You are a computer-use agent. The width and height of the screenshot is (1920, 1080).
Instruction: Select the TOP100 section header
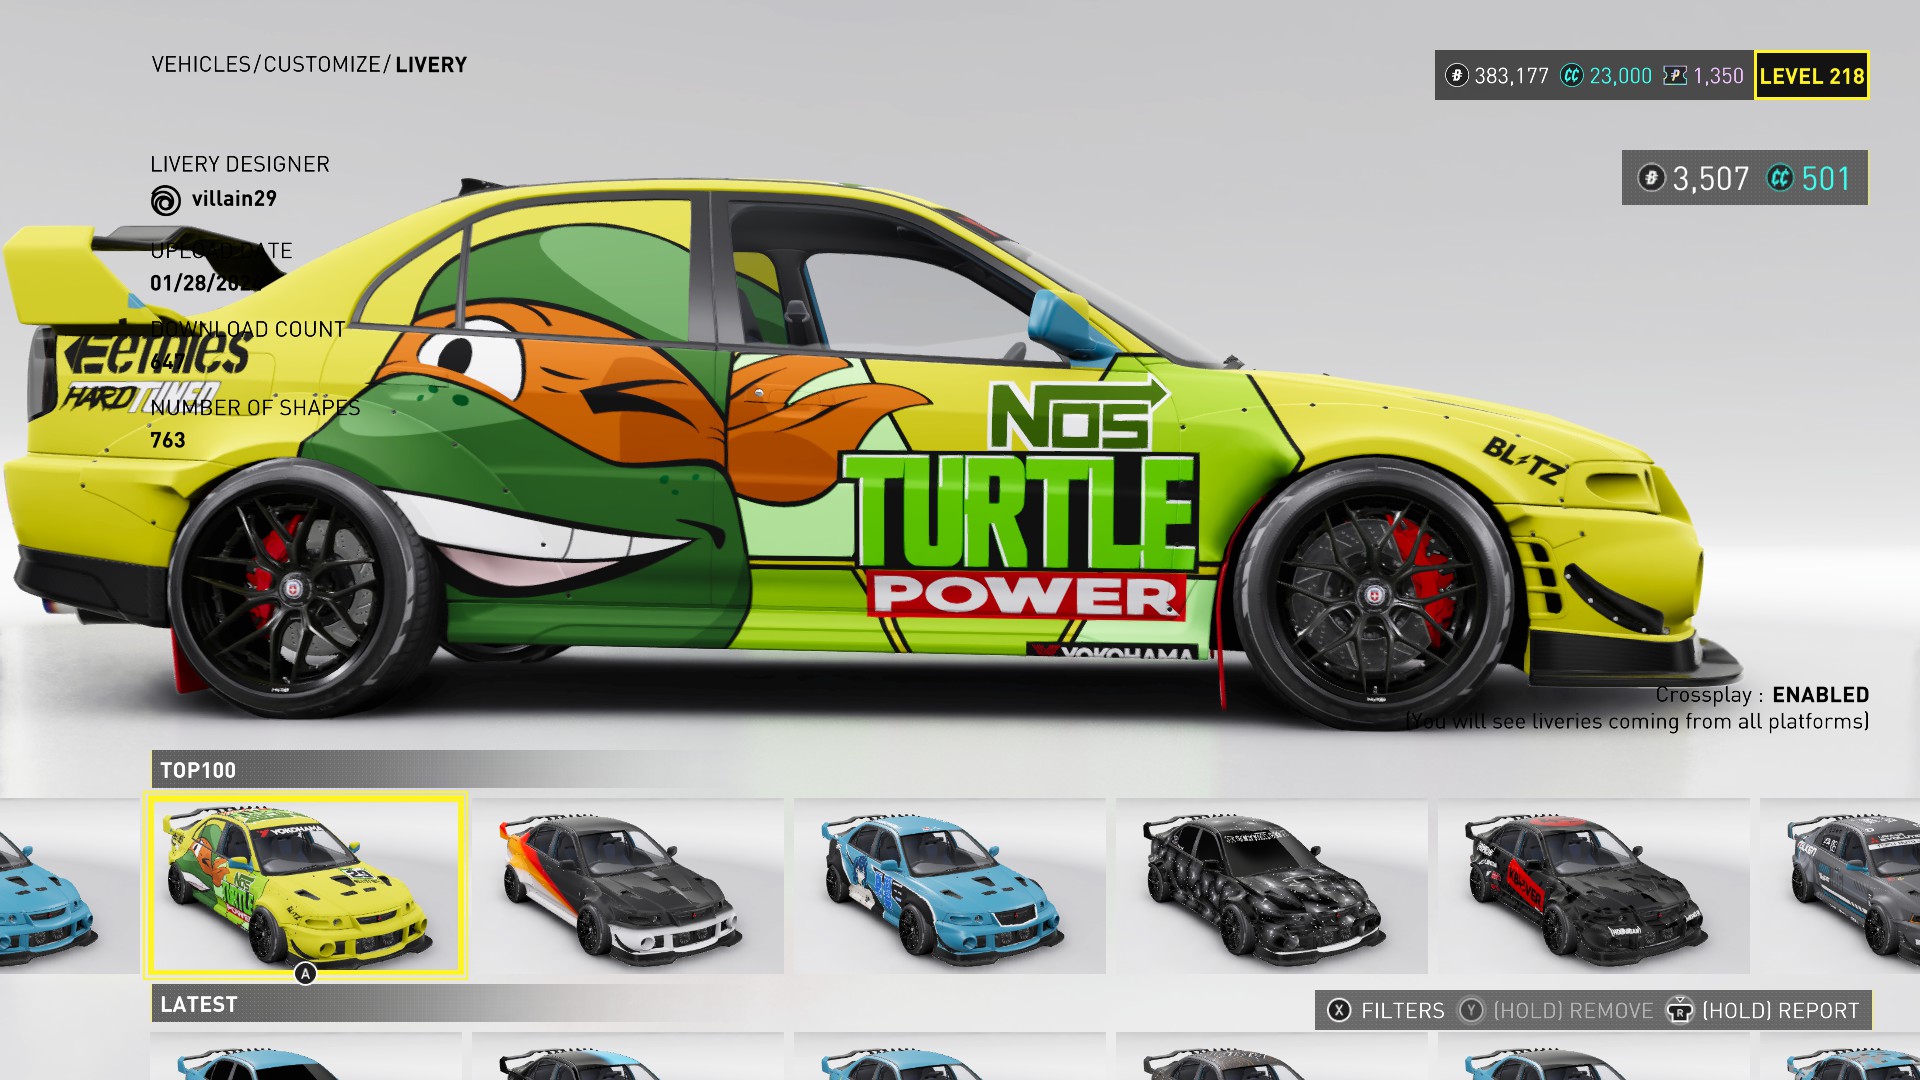tap(198, 770)
